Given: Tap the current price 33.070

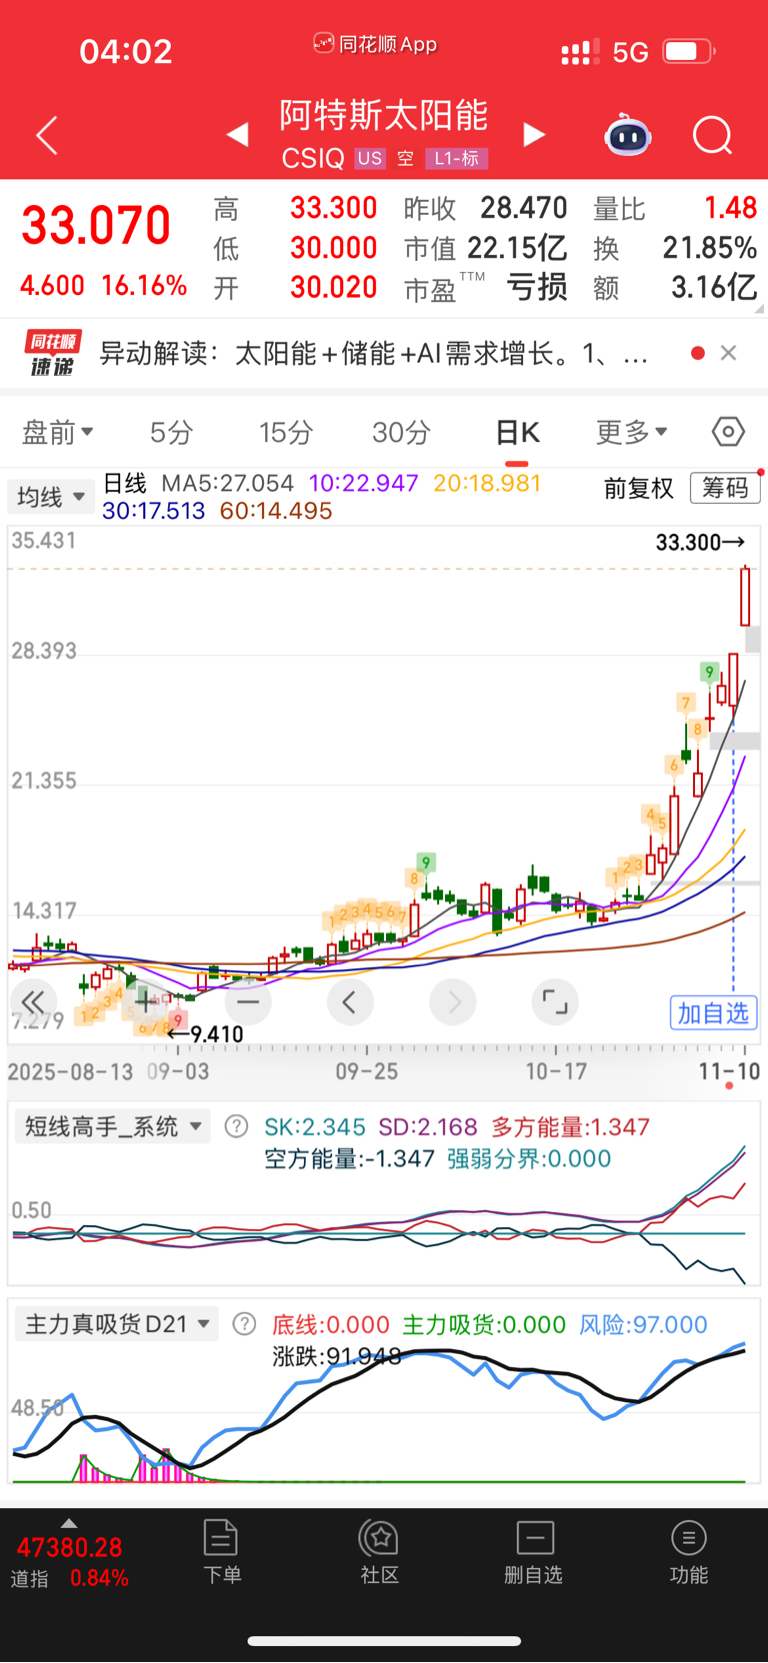Looking at the screenshot, I should [96, 225].
